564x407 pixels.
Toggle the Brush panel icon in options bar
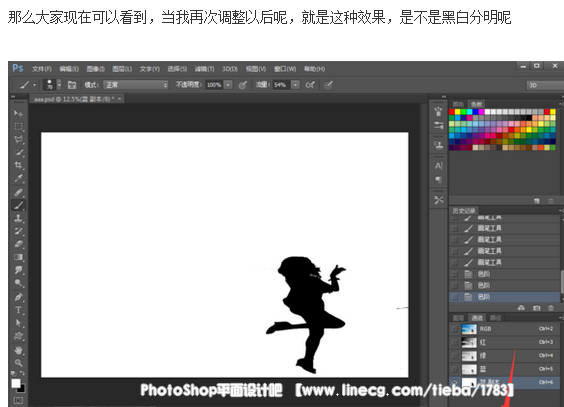click(72, 85)
